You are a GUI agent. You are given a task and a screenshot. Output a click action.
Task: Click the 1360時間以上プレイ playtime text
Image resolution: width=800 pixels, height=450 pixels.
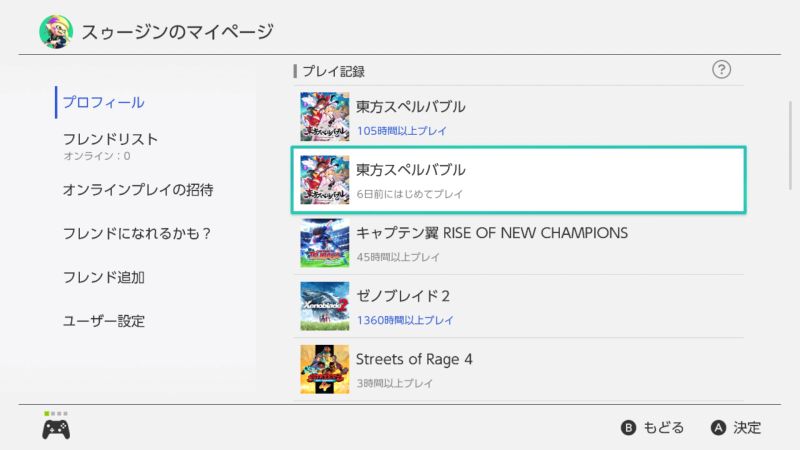click(x=405, y=320)
